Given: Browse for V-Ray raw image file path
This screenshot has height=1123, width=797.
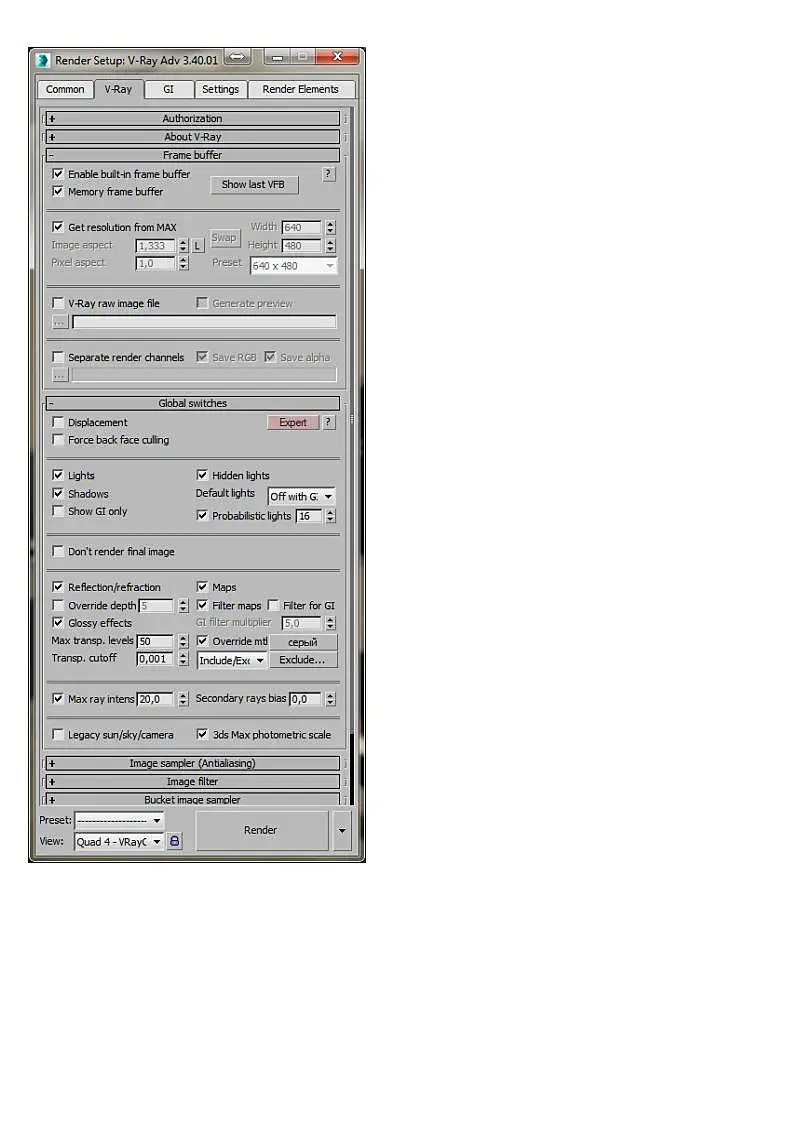Looking at the screenshot, I should pyautogui.click(x=59, y=322).
